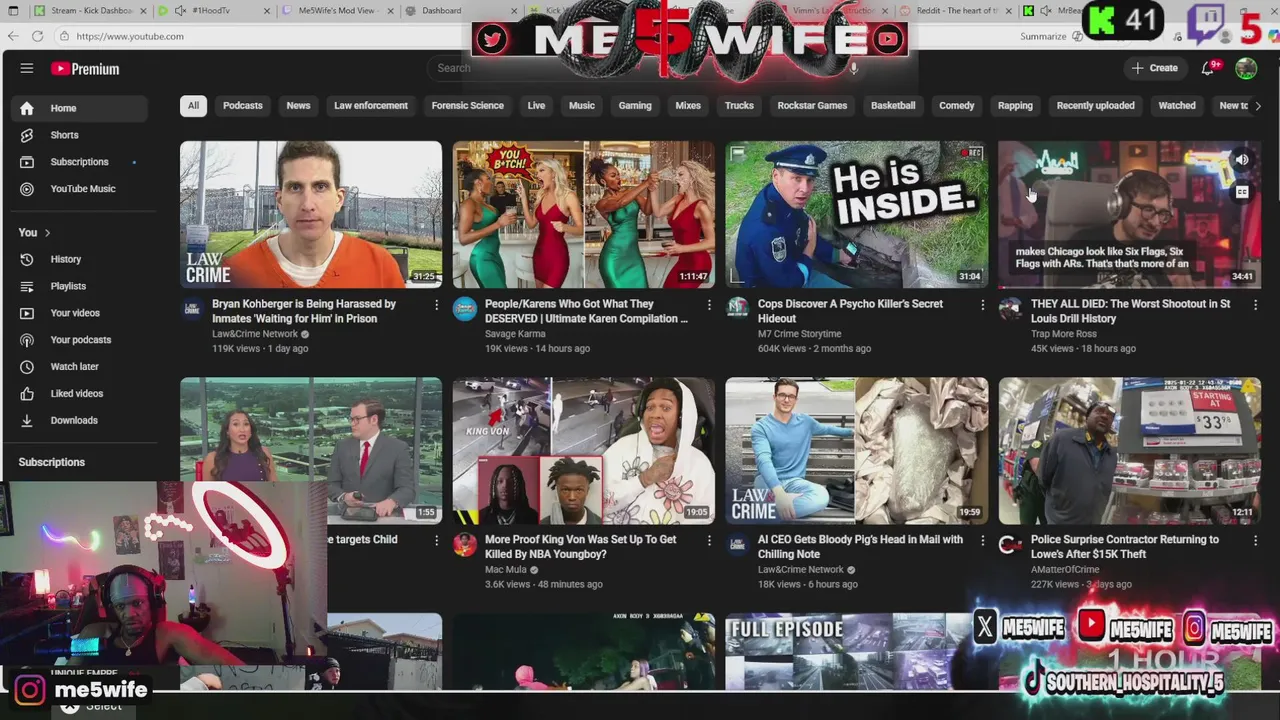Screen dimensions: 1280x720
Task: Open AMatterOfCrime channel avatar
Action: [1011, 544]
